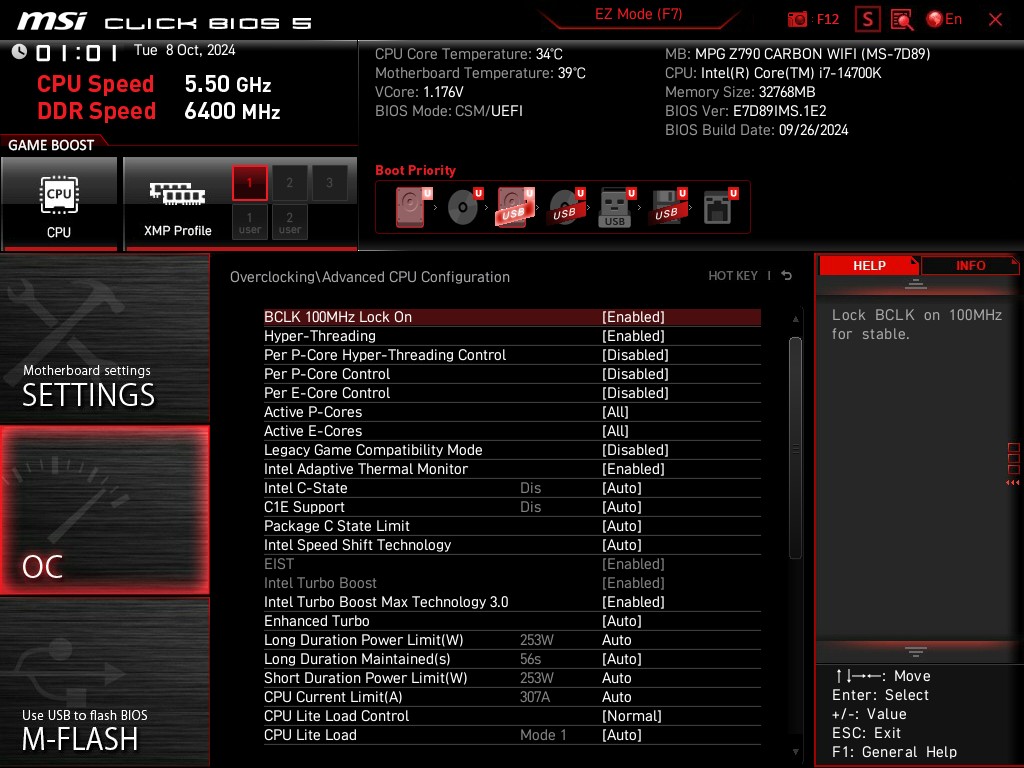
Task: Open the Favorites (S) icon in titlebar
Action: (866, 19)
